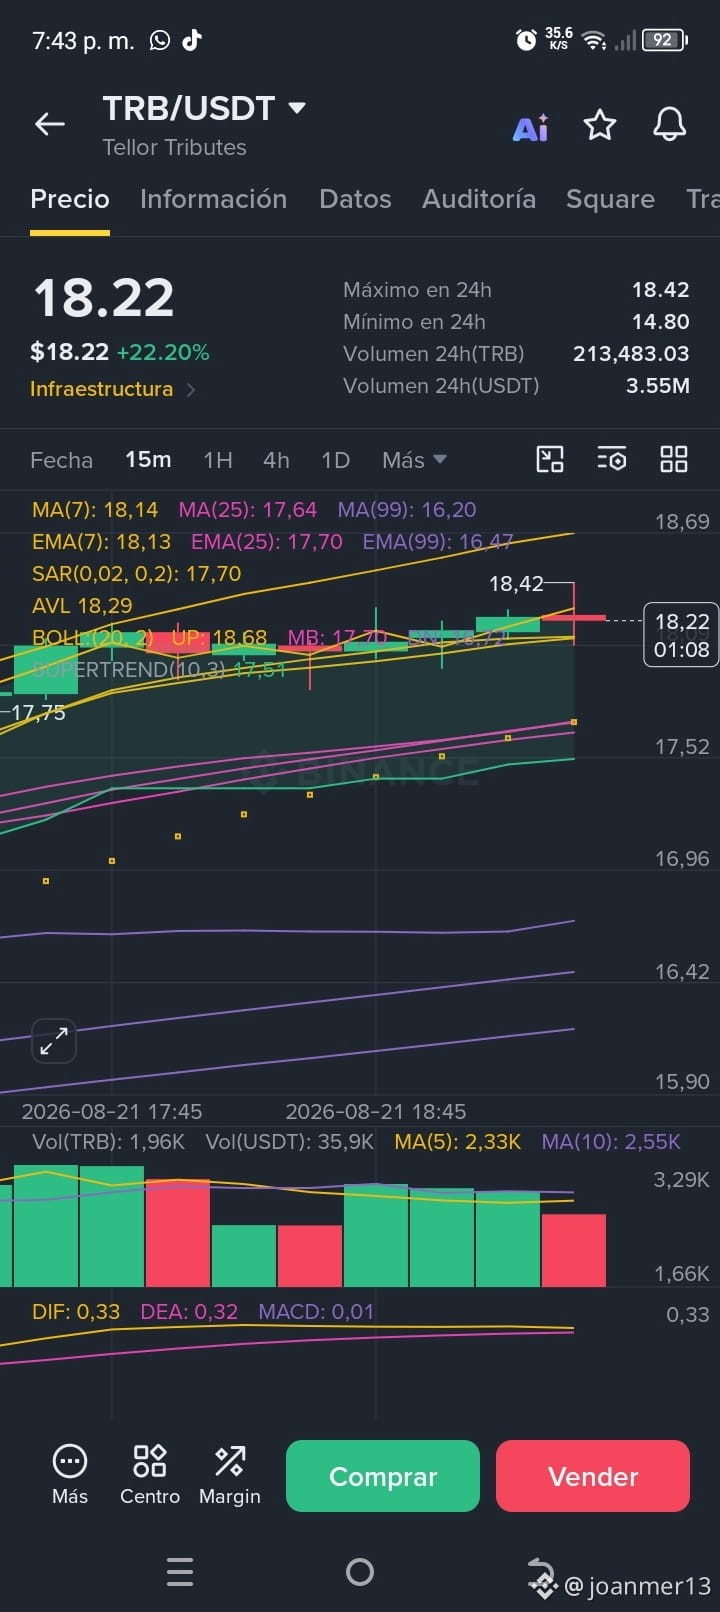The height and width of the screenshot is (1612, 720).
Task: Tap the alarm clock status icon
Action: (x=526, y=40)
